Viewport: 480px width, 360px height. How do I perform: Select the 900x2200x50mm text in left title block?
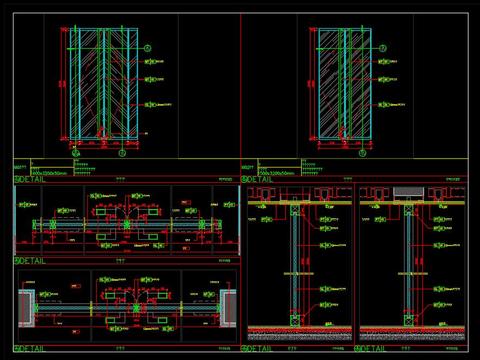tap(50, 173)
